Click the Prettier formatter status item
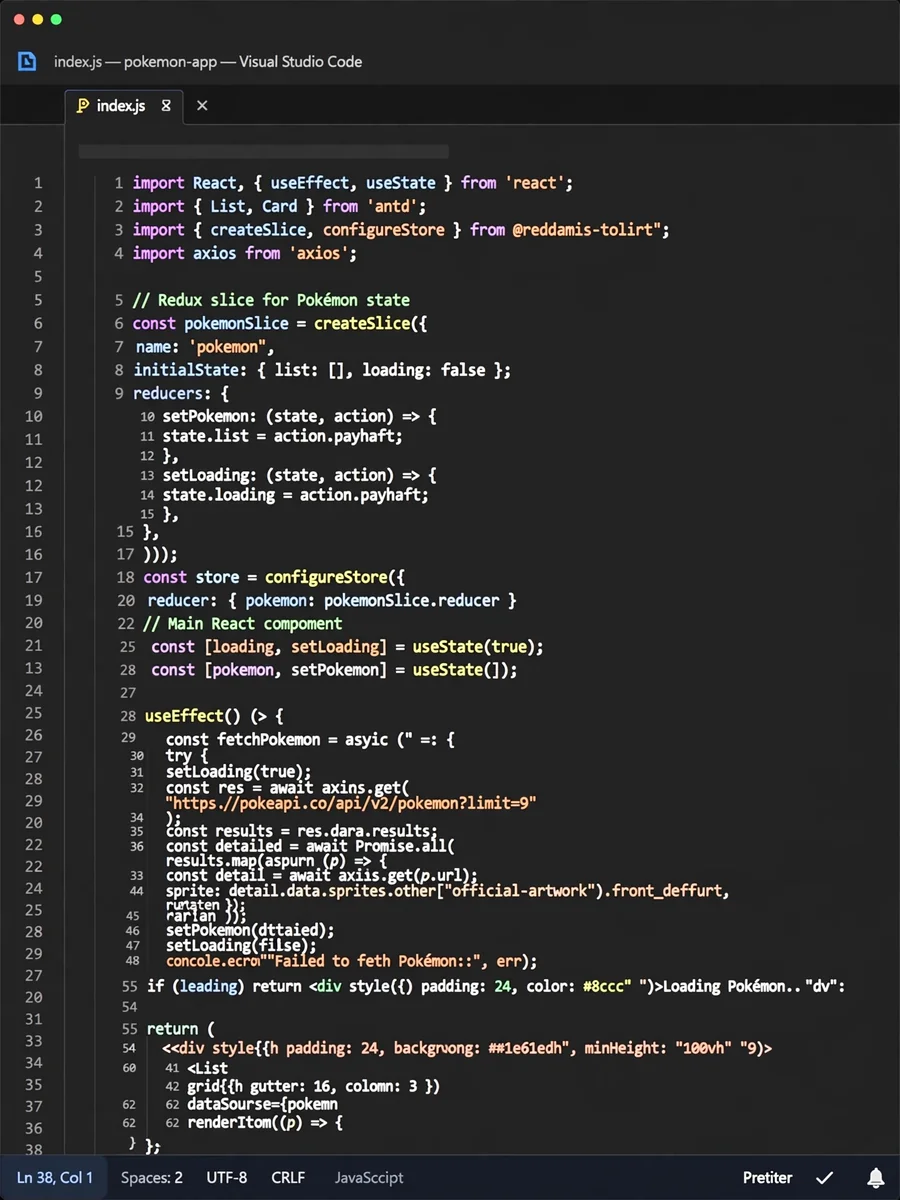The width and height of the screenshot is (900, 1200). coord(767,1177)
